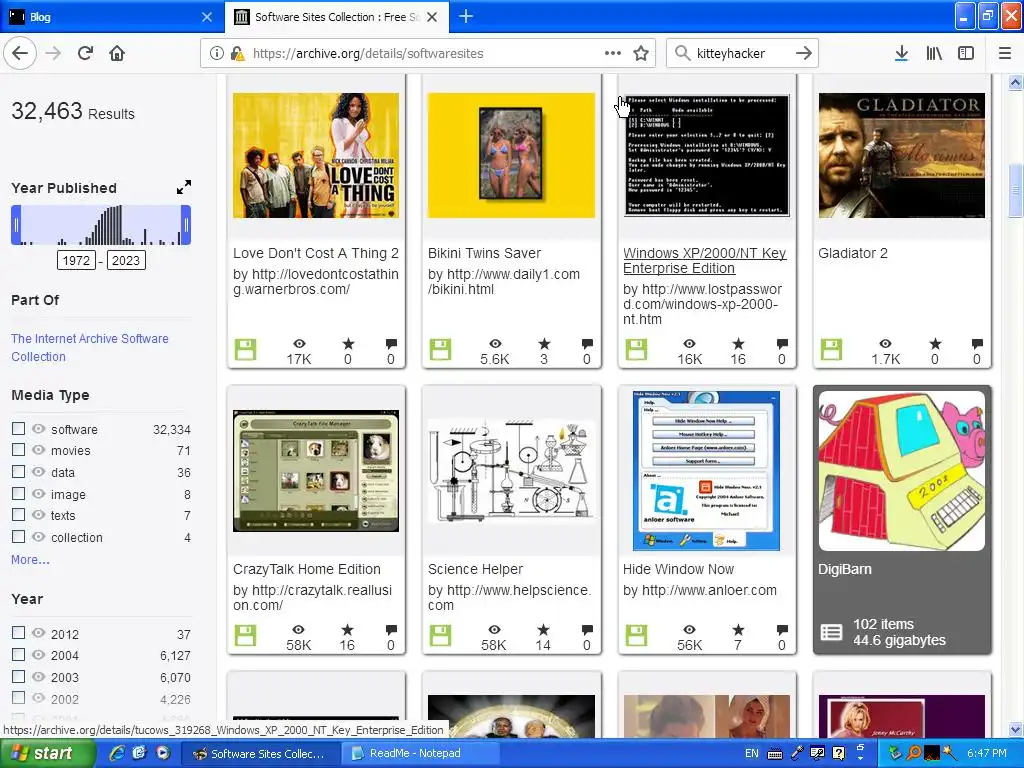This screenshot has height=768, width=1024.
Task: Check the movies media type box
Action: click(x=18, y=450)
